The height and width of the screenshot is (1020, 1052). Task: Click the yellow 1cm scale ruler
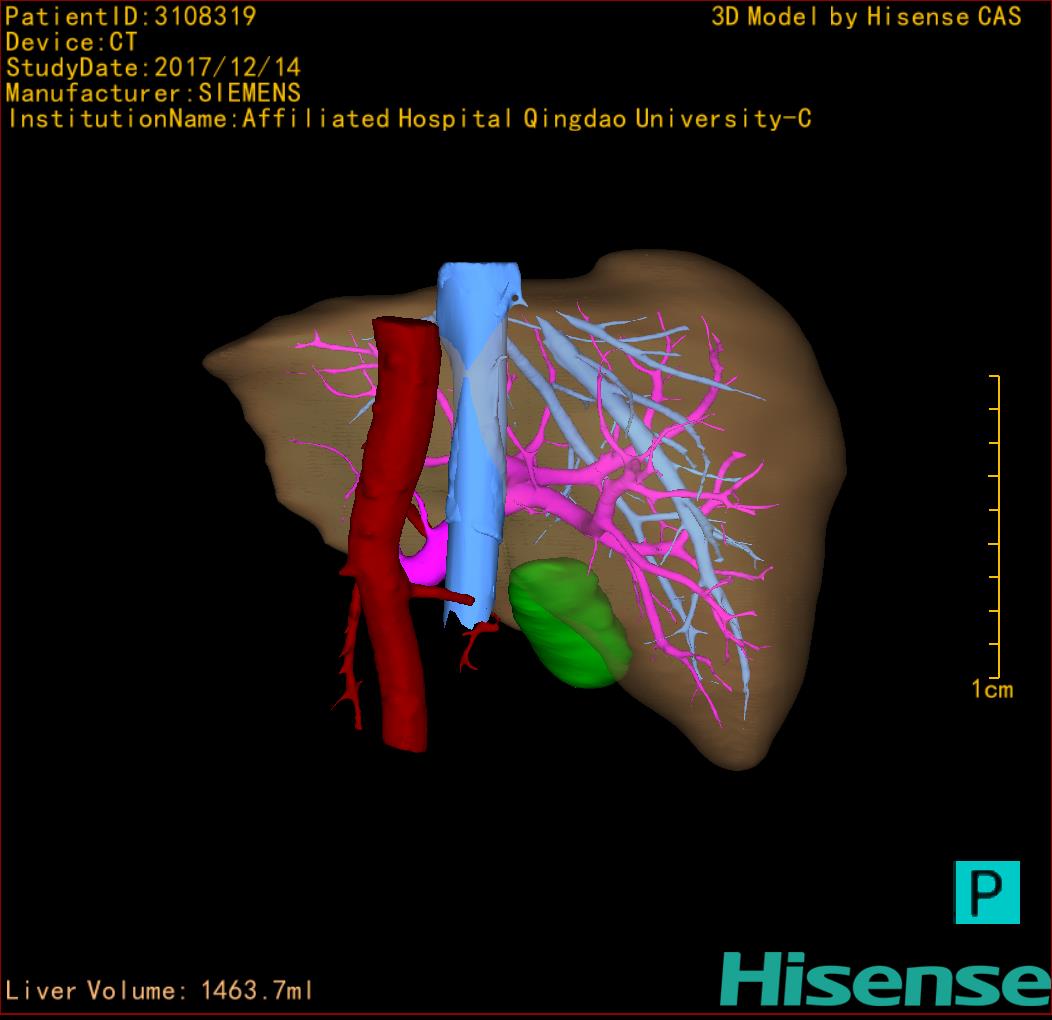(x=995, y=527)
